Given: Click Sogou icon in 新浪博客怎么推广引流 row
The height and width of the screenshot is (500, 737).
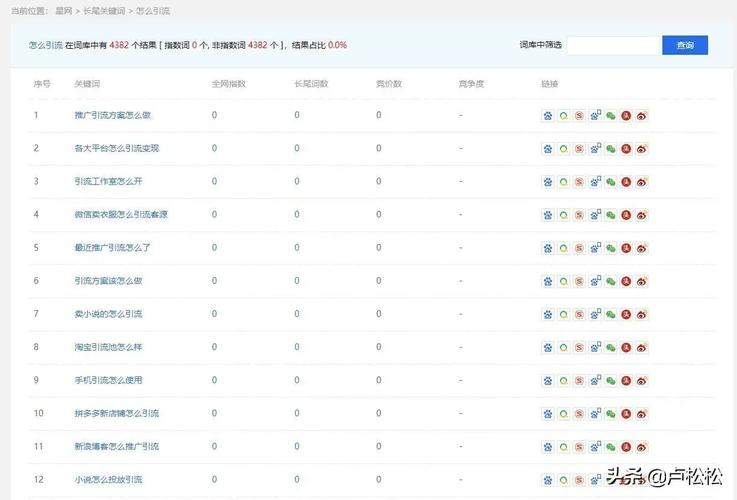Looking at the screenshot, I should pyautogui.click(x=579, y=447).
